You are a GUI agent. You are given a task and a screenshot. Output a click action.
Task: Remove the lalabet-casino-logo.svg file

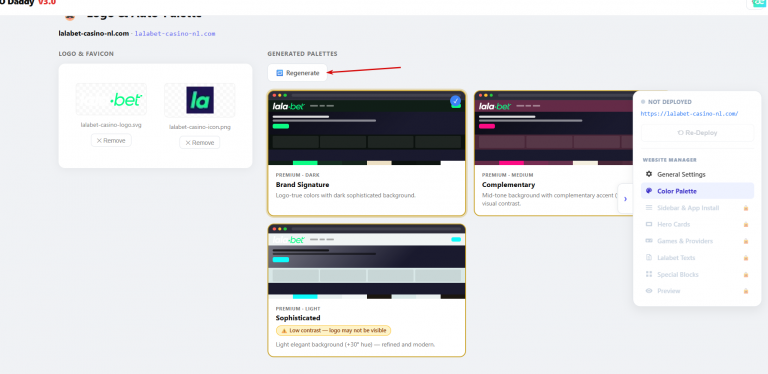(111, 140)
